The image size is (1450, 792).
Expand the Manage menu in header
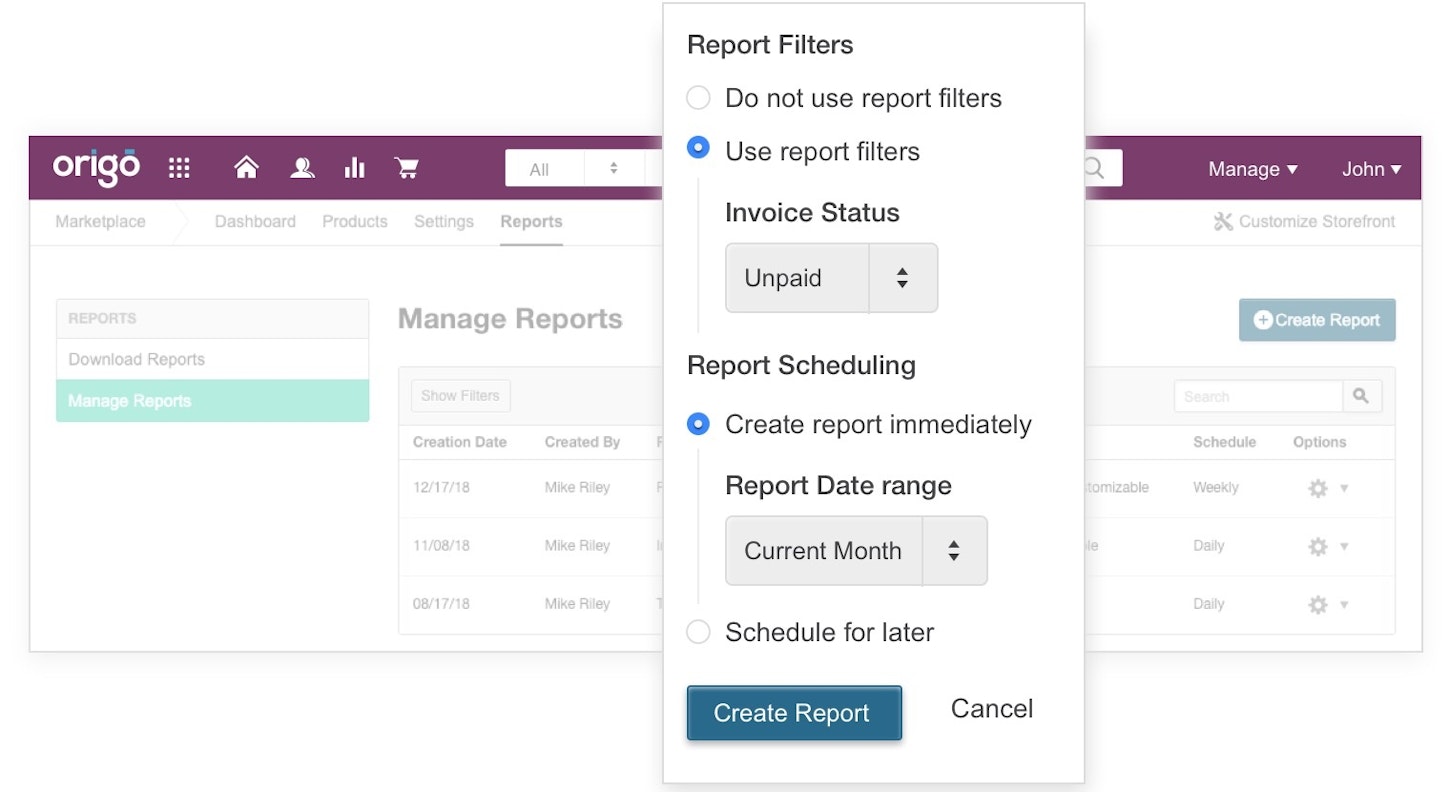pyautogui.click(x=1252, y=169)
